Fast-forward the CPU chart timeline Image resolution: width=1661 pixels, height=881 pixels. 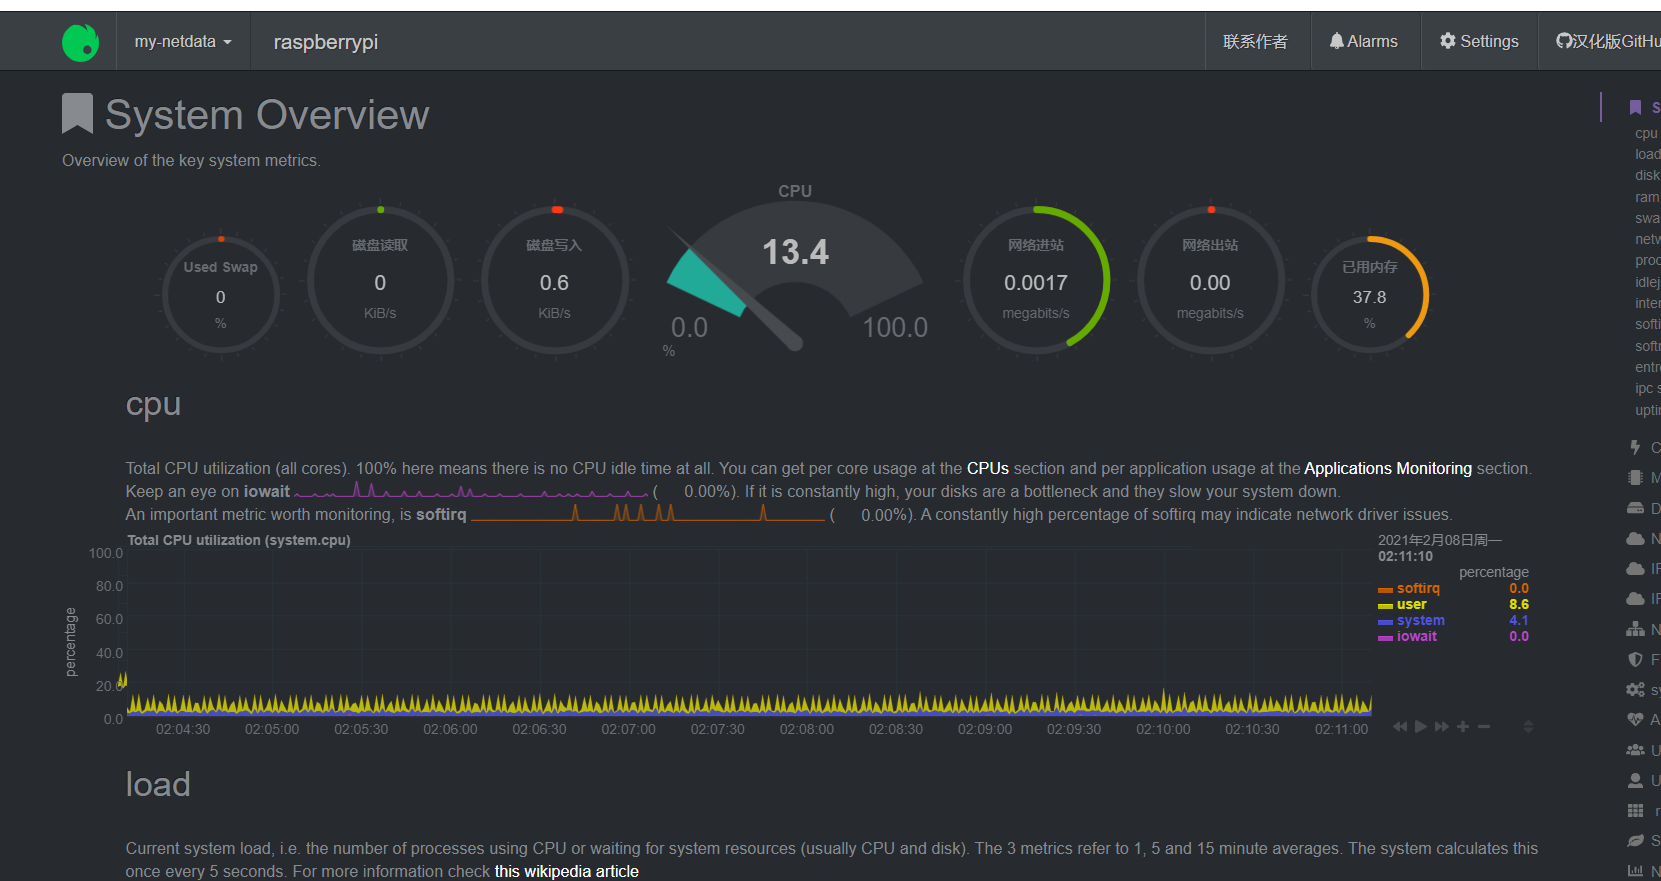[1441, 726]
